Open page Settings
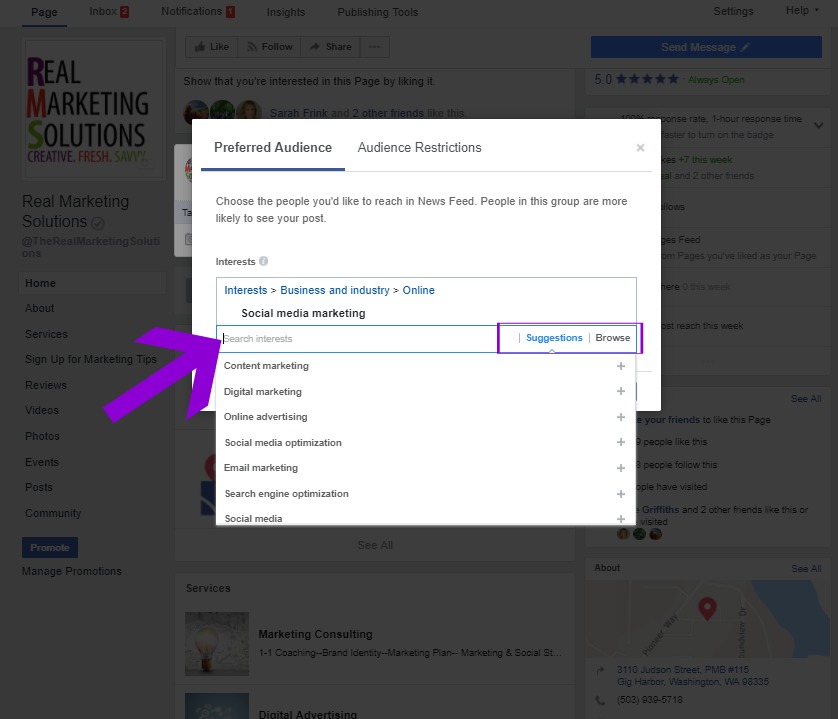838x719 pixels. (733, 11)
